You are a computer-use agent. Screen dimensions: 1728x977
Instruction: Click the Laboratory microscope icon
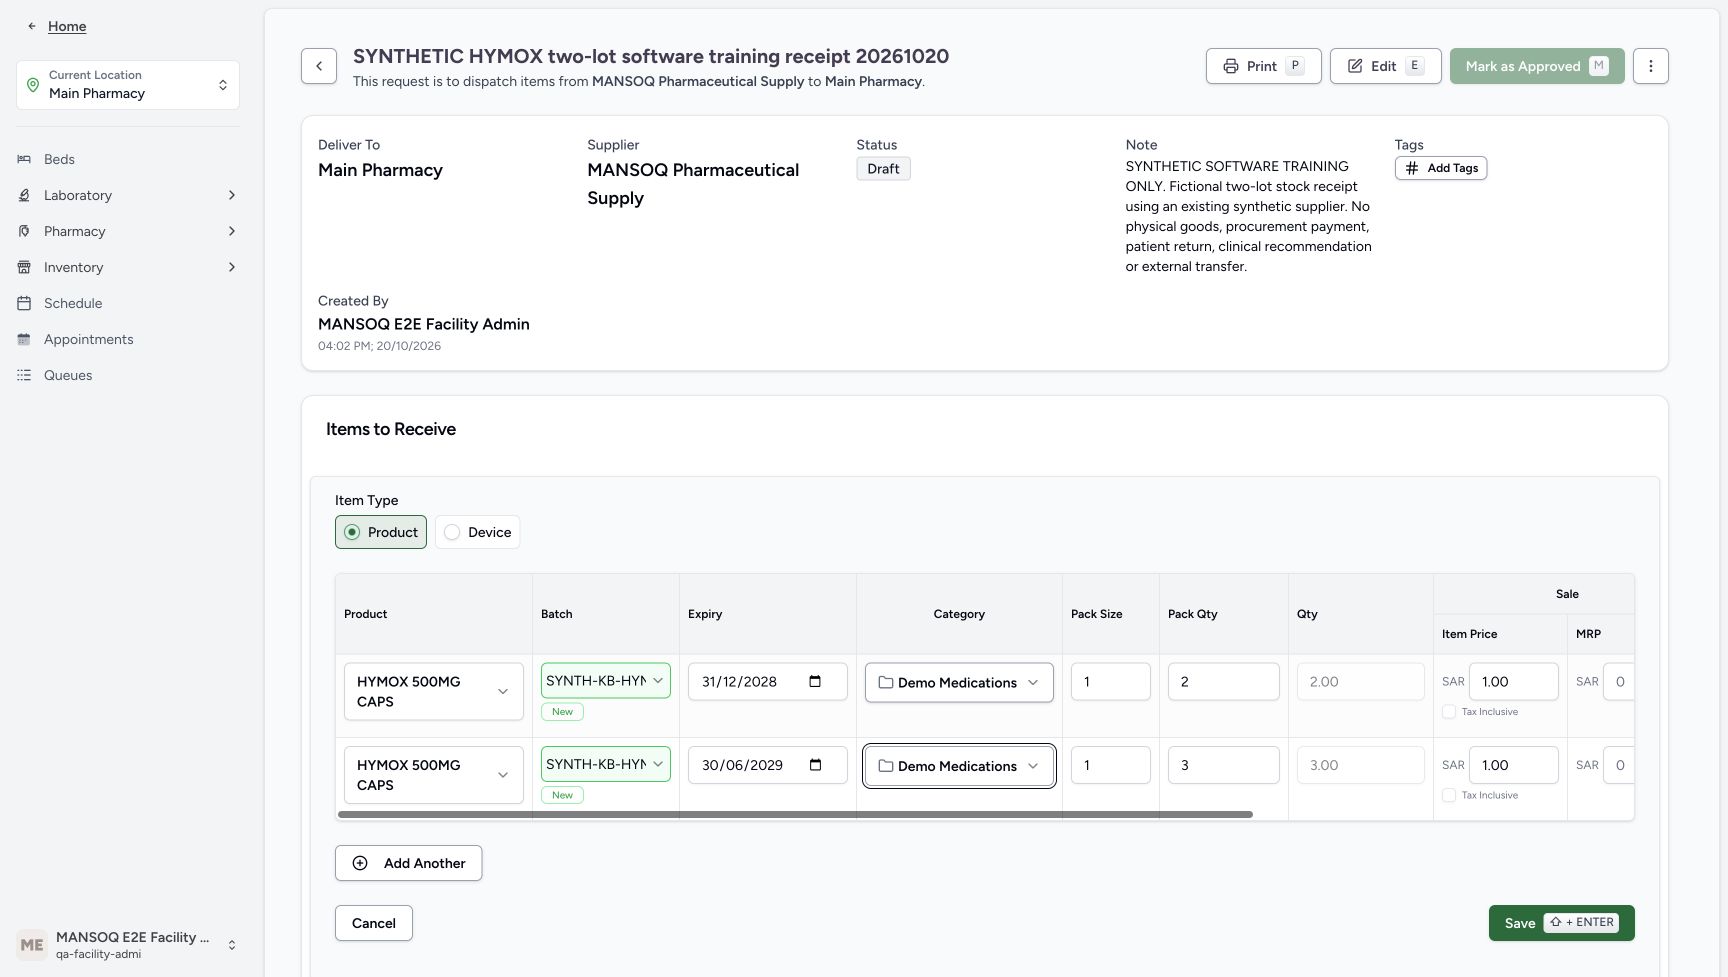click(24, 195)
